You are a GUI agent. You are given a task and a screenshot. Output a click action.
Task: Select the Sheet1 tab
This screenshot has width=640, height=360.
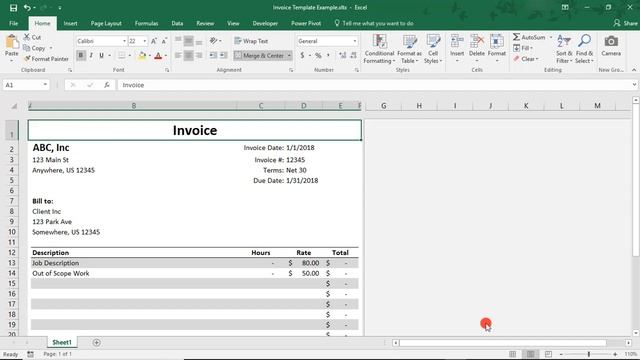62,342
